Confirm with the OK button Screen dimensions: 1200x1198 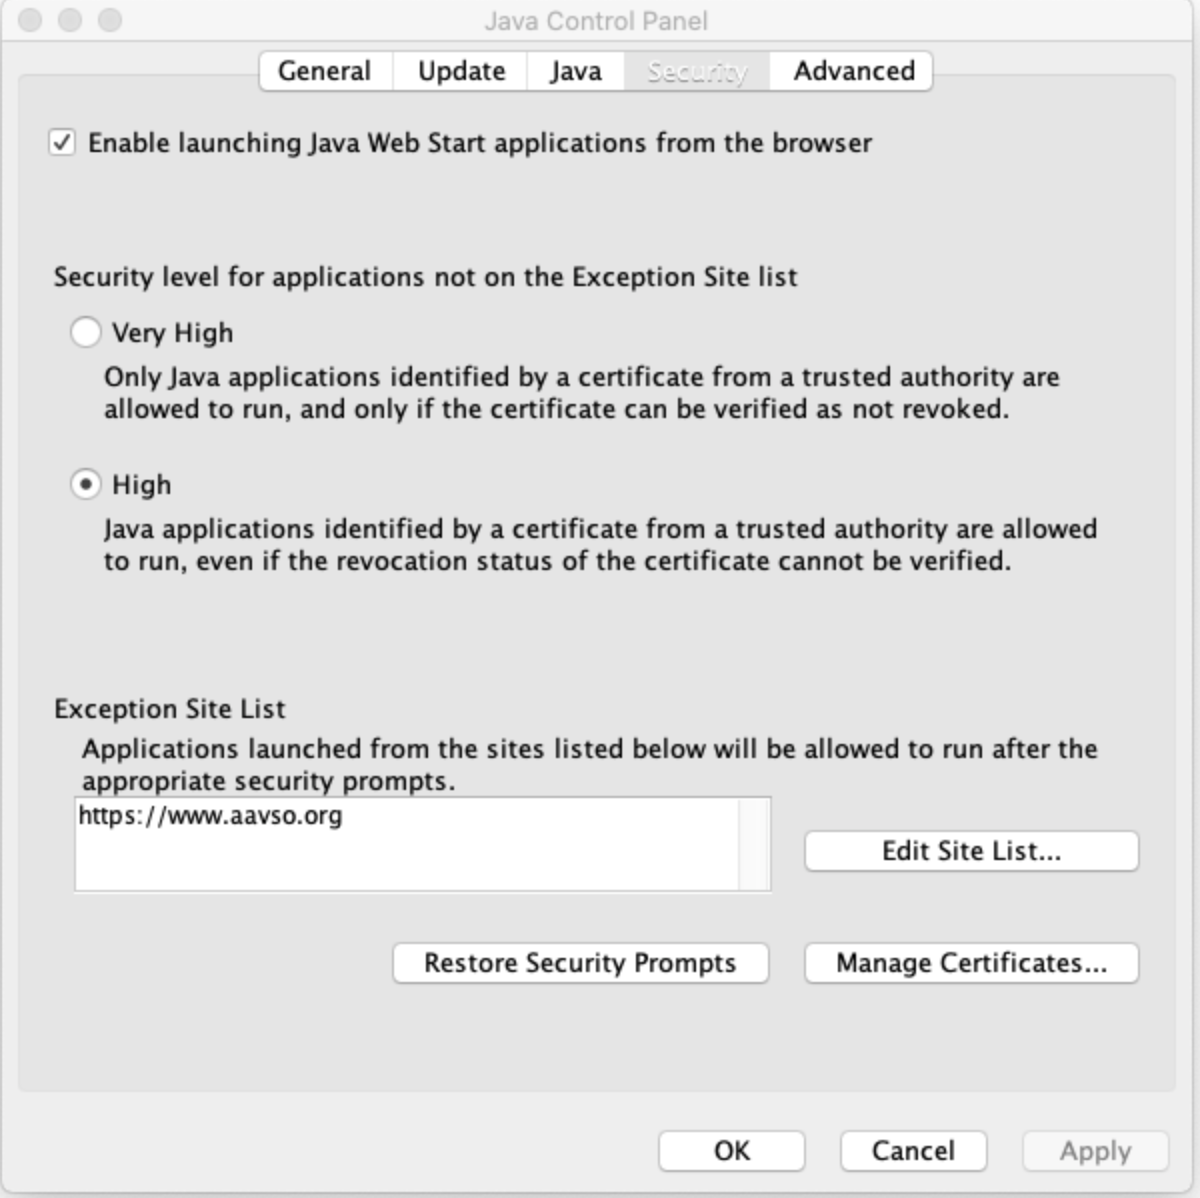pyautogui.click(x=731, y=1151)
